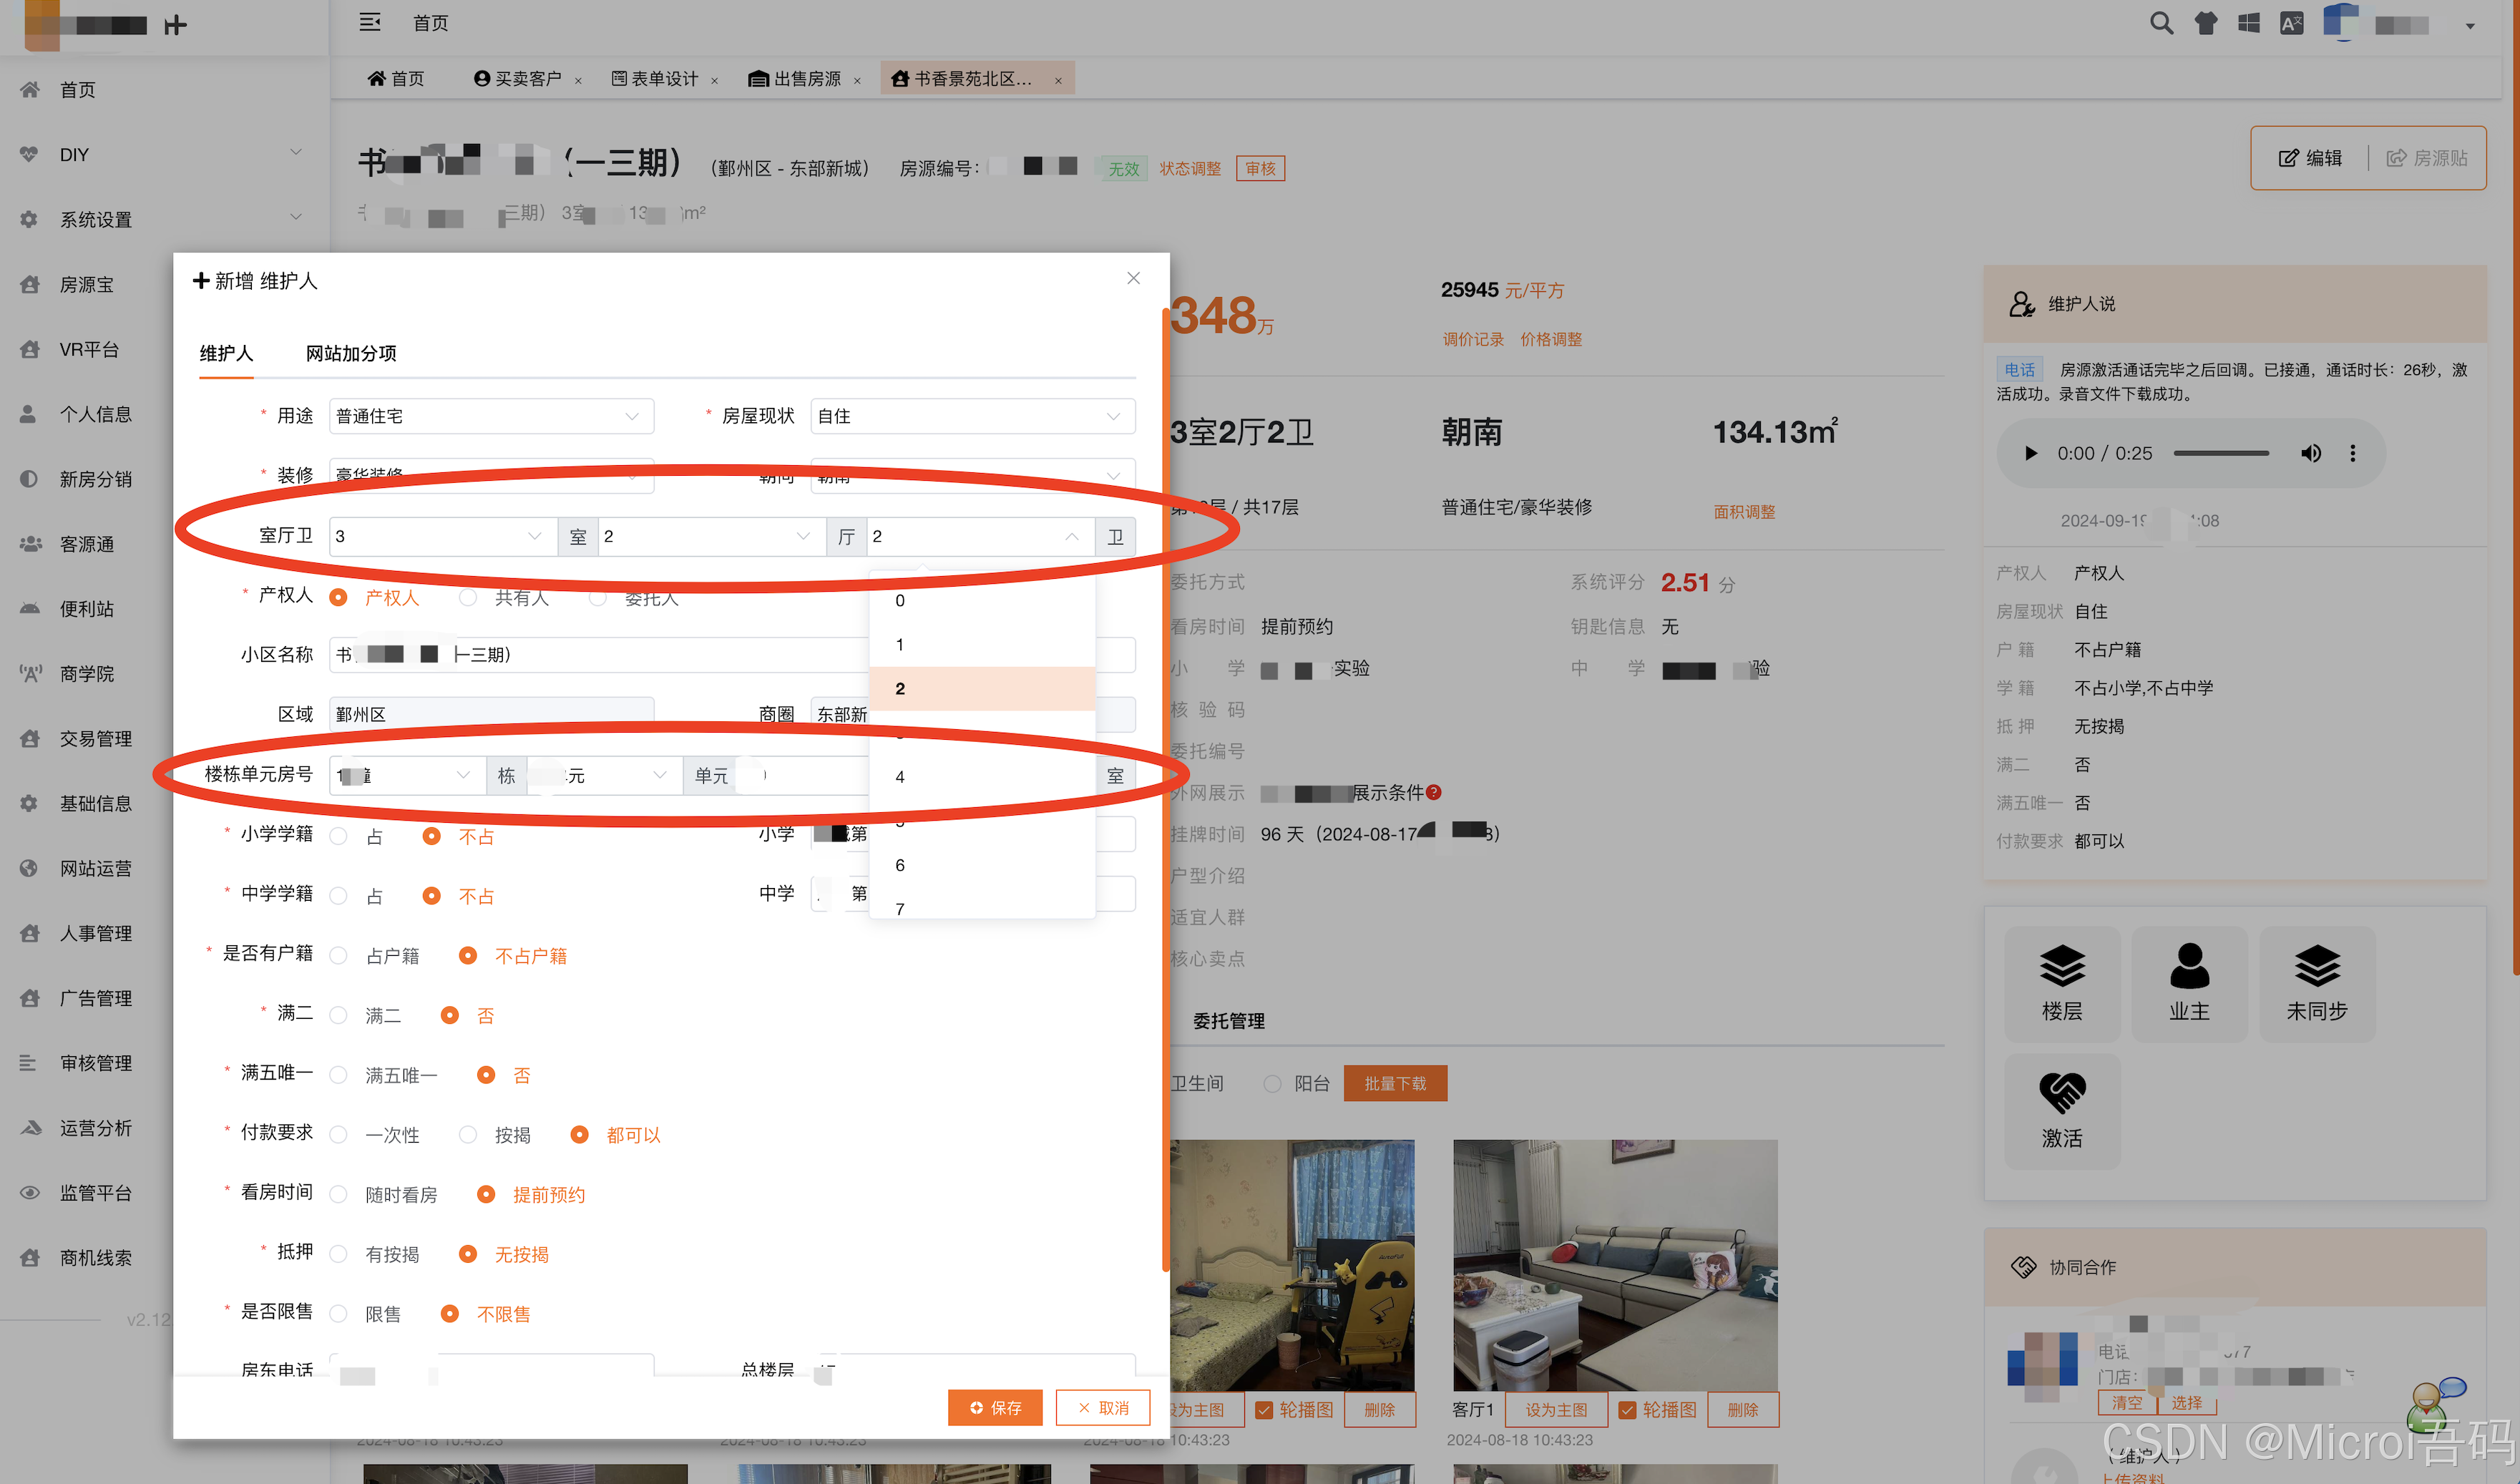Open the 客厅1 living room photo thumbnail
The height and width of the screenshot is (1484, 2520).
1615,1265
